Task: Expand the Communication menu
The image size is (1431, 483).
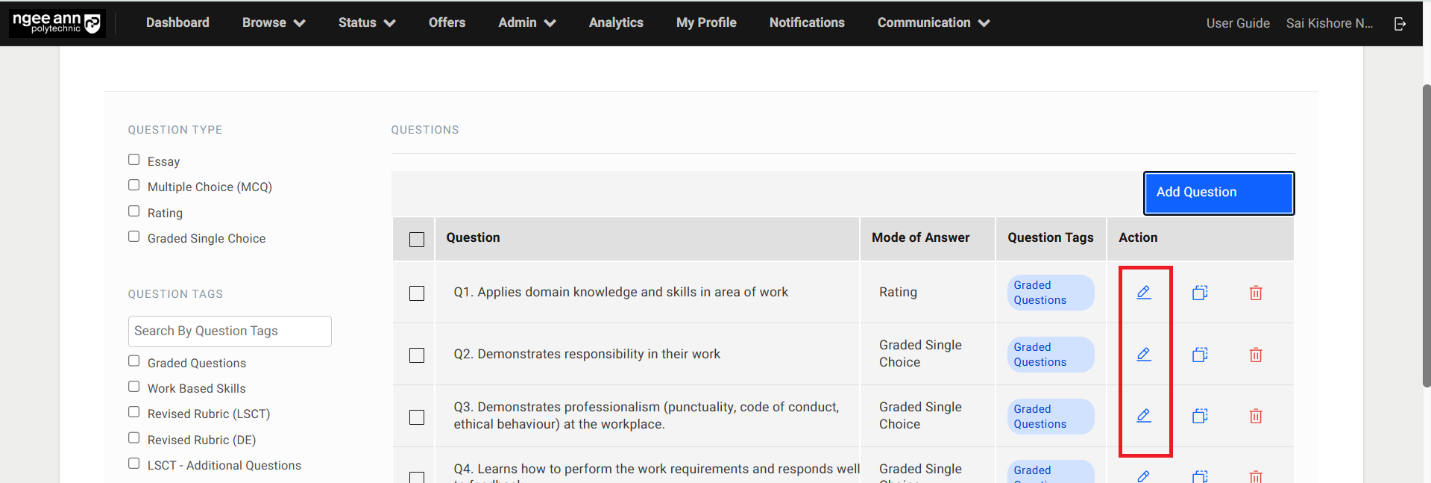Action: 933,23
